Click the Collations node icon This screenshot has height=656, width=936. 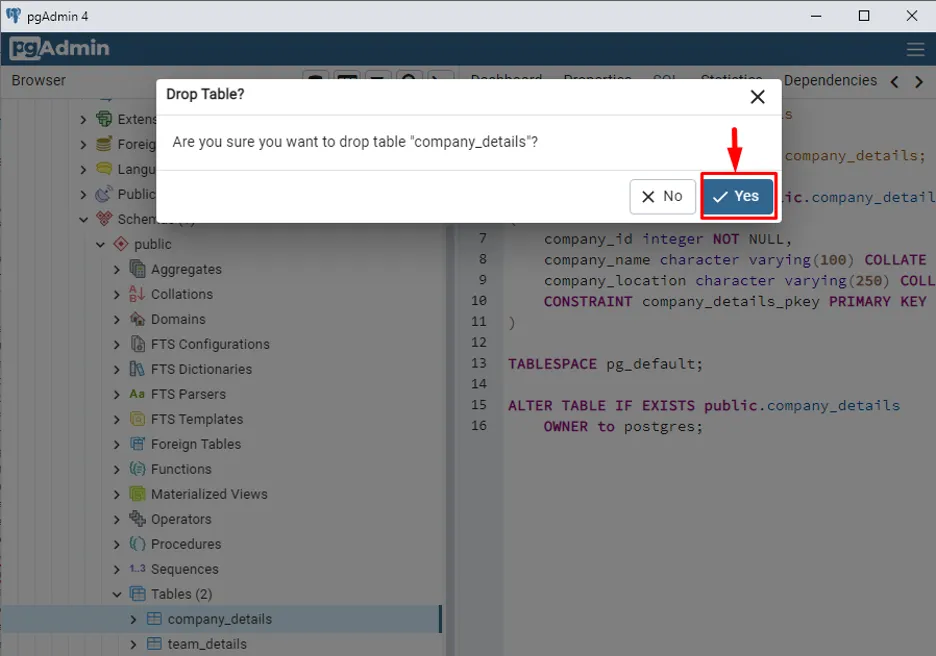(137, 294)
